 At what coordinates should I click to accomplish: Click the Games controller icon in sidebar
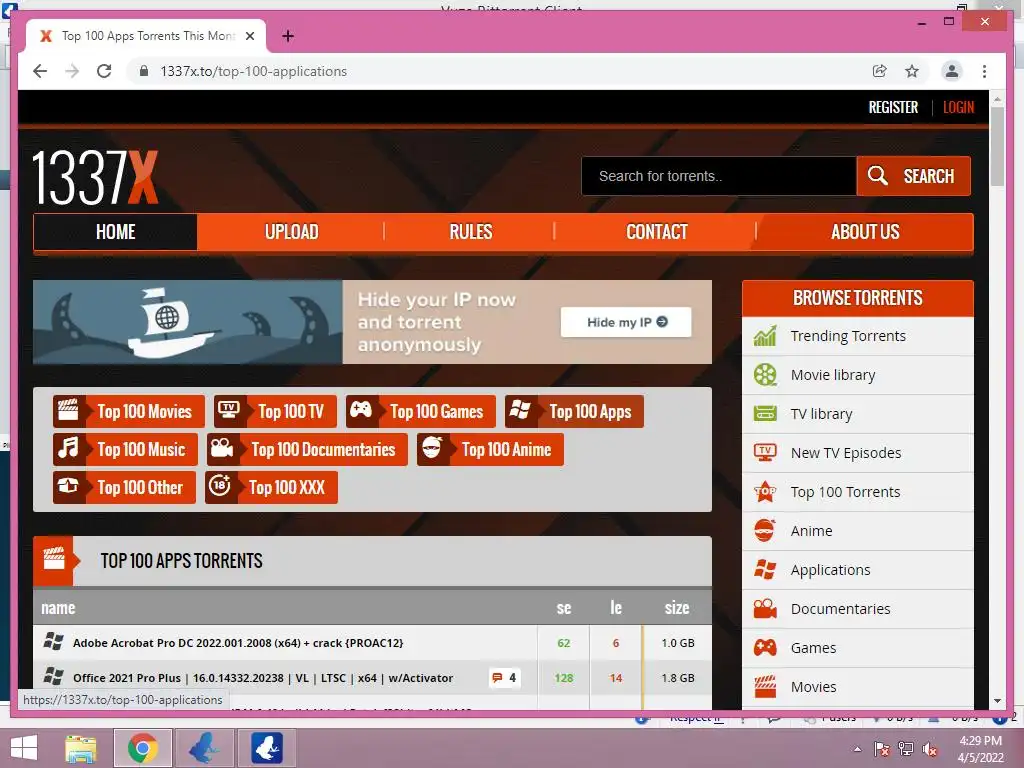click(765, 648)
